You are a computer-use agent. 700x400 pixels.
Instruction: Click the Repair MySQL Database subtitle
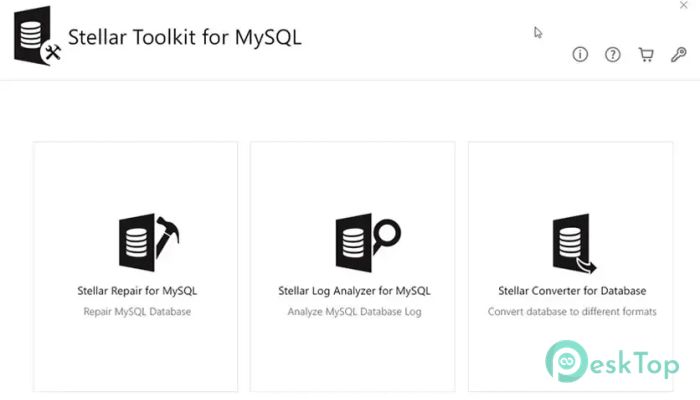point(137,312)
